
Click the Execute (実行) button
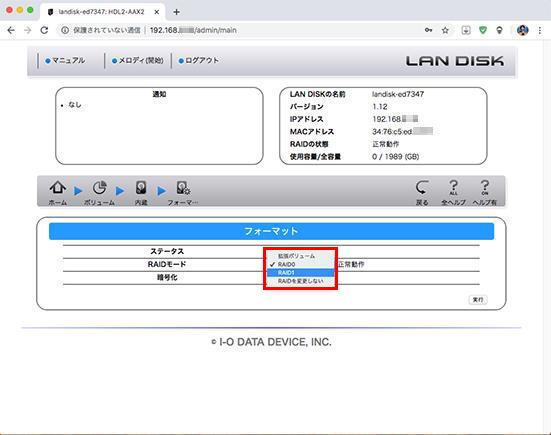click(x=478, y=300)
